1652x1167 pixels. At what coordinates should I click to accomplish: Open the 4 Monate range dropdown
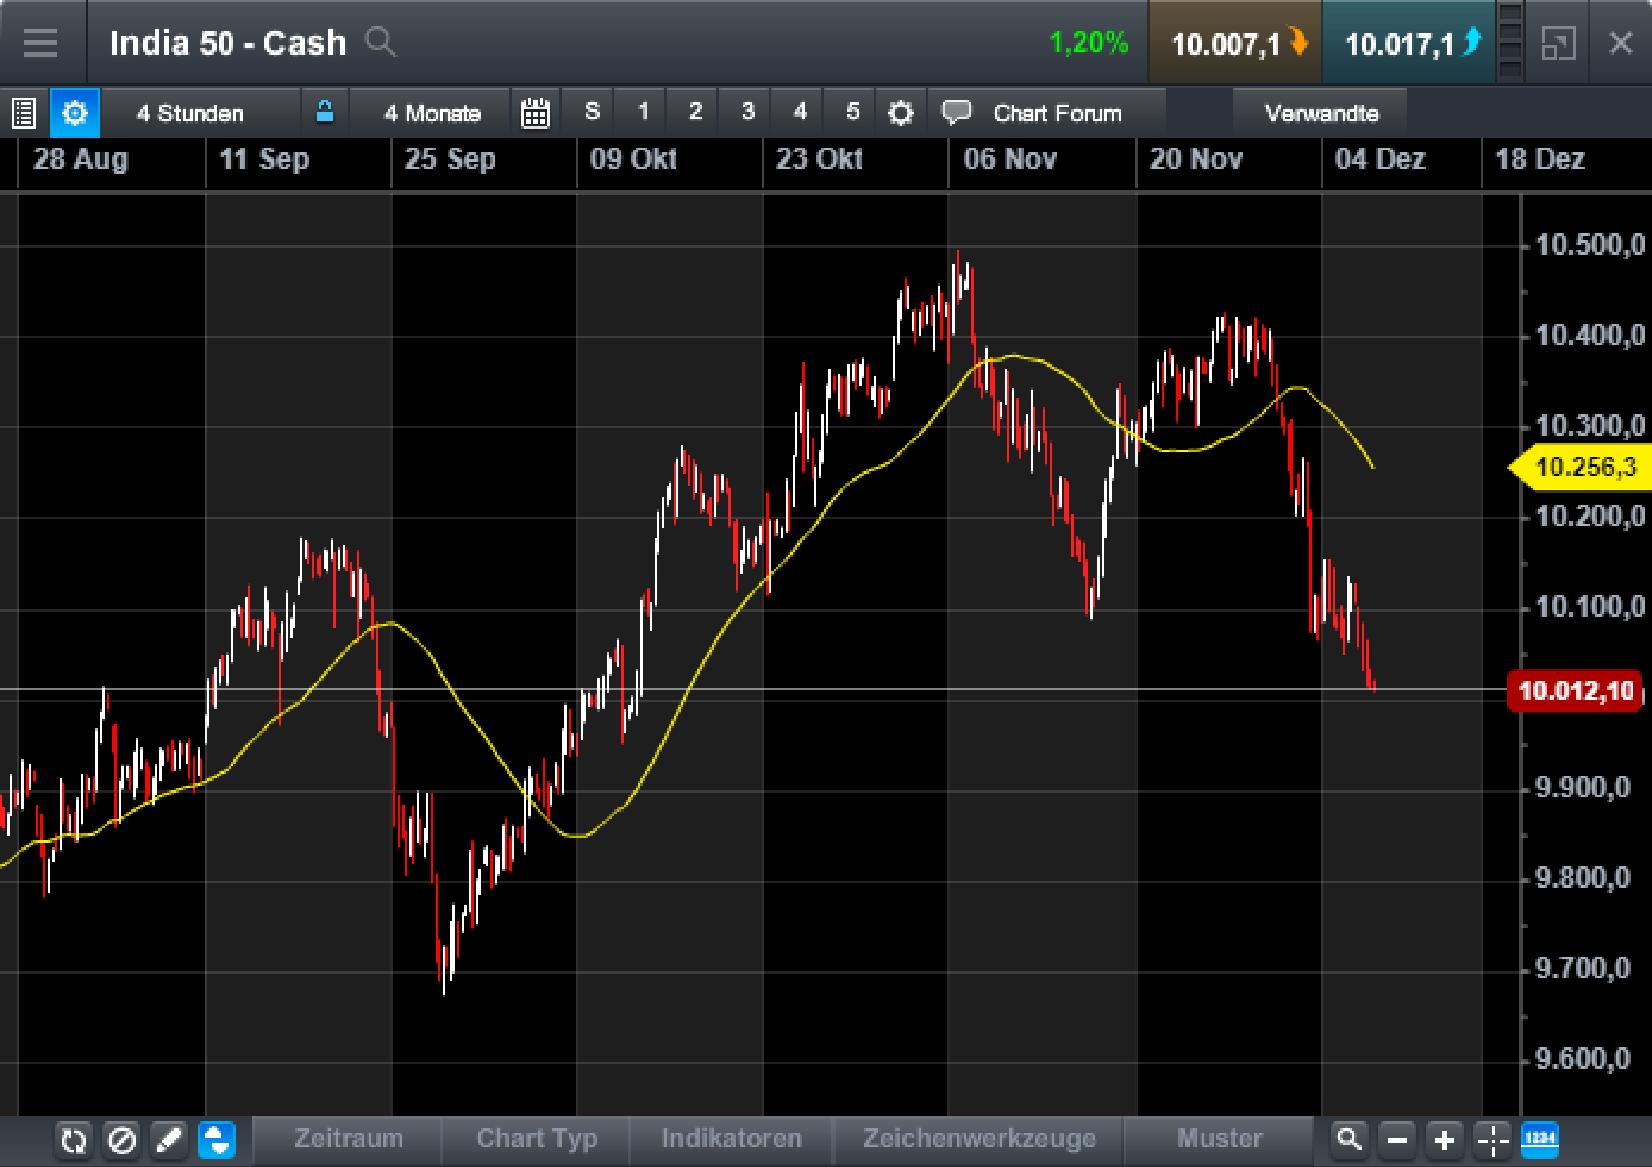pos(432,112)
